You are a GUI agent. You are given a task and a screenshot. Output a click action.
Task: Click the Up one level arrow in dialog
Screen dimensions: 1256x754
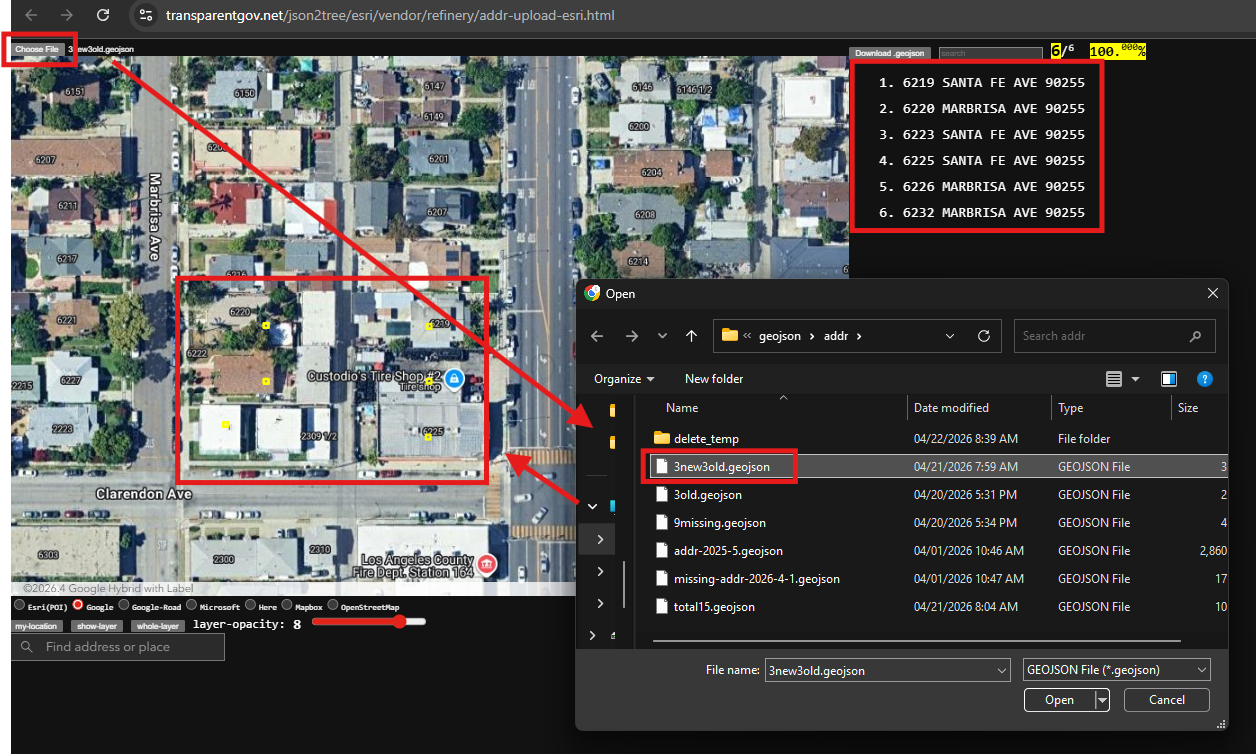[x=691, y=336]
